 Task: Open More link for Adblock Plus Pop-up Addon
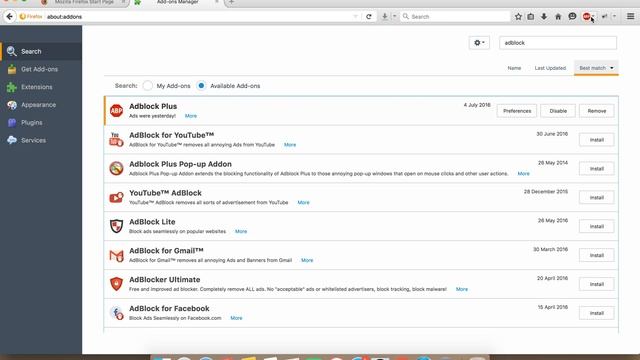tap(523, 174)
